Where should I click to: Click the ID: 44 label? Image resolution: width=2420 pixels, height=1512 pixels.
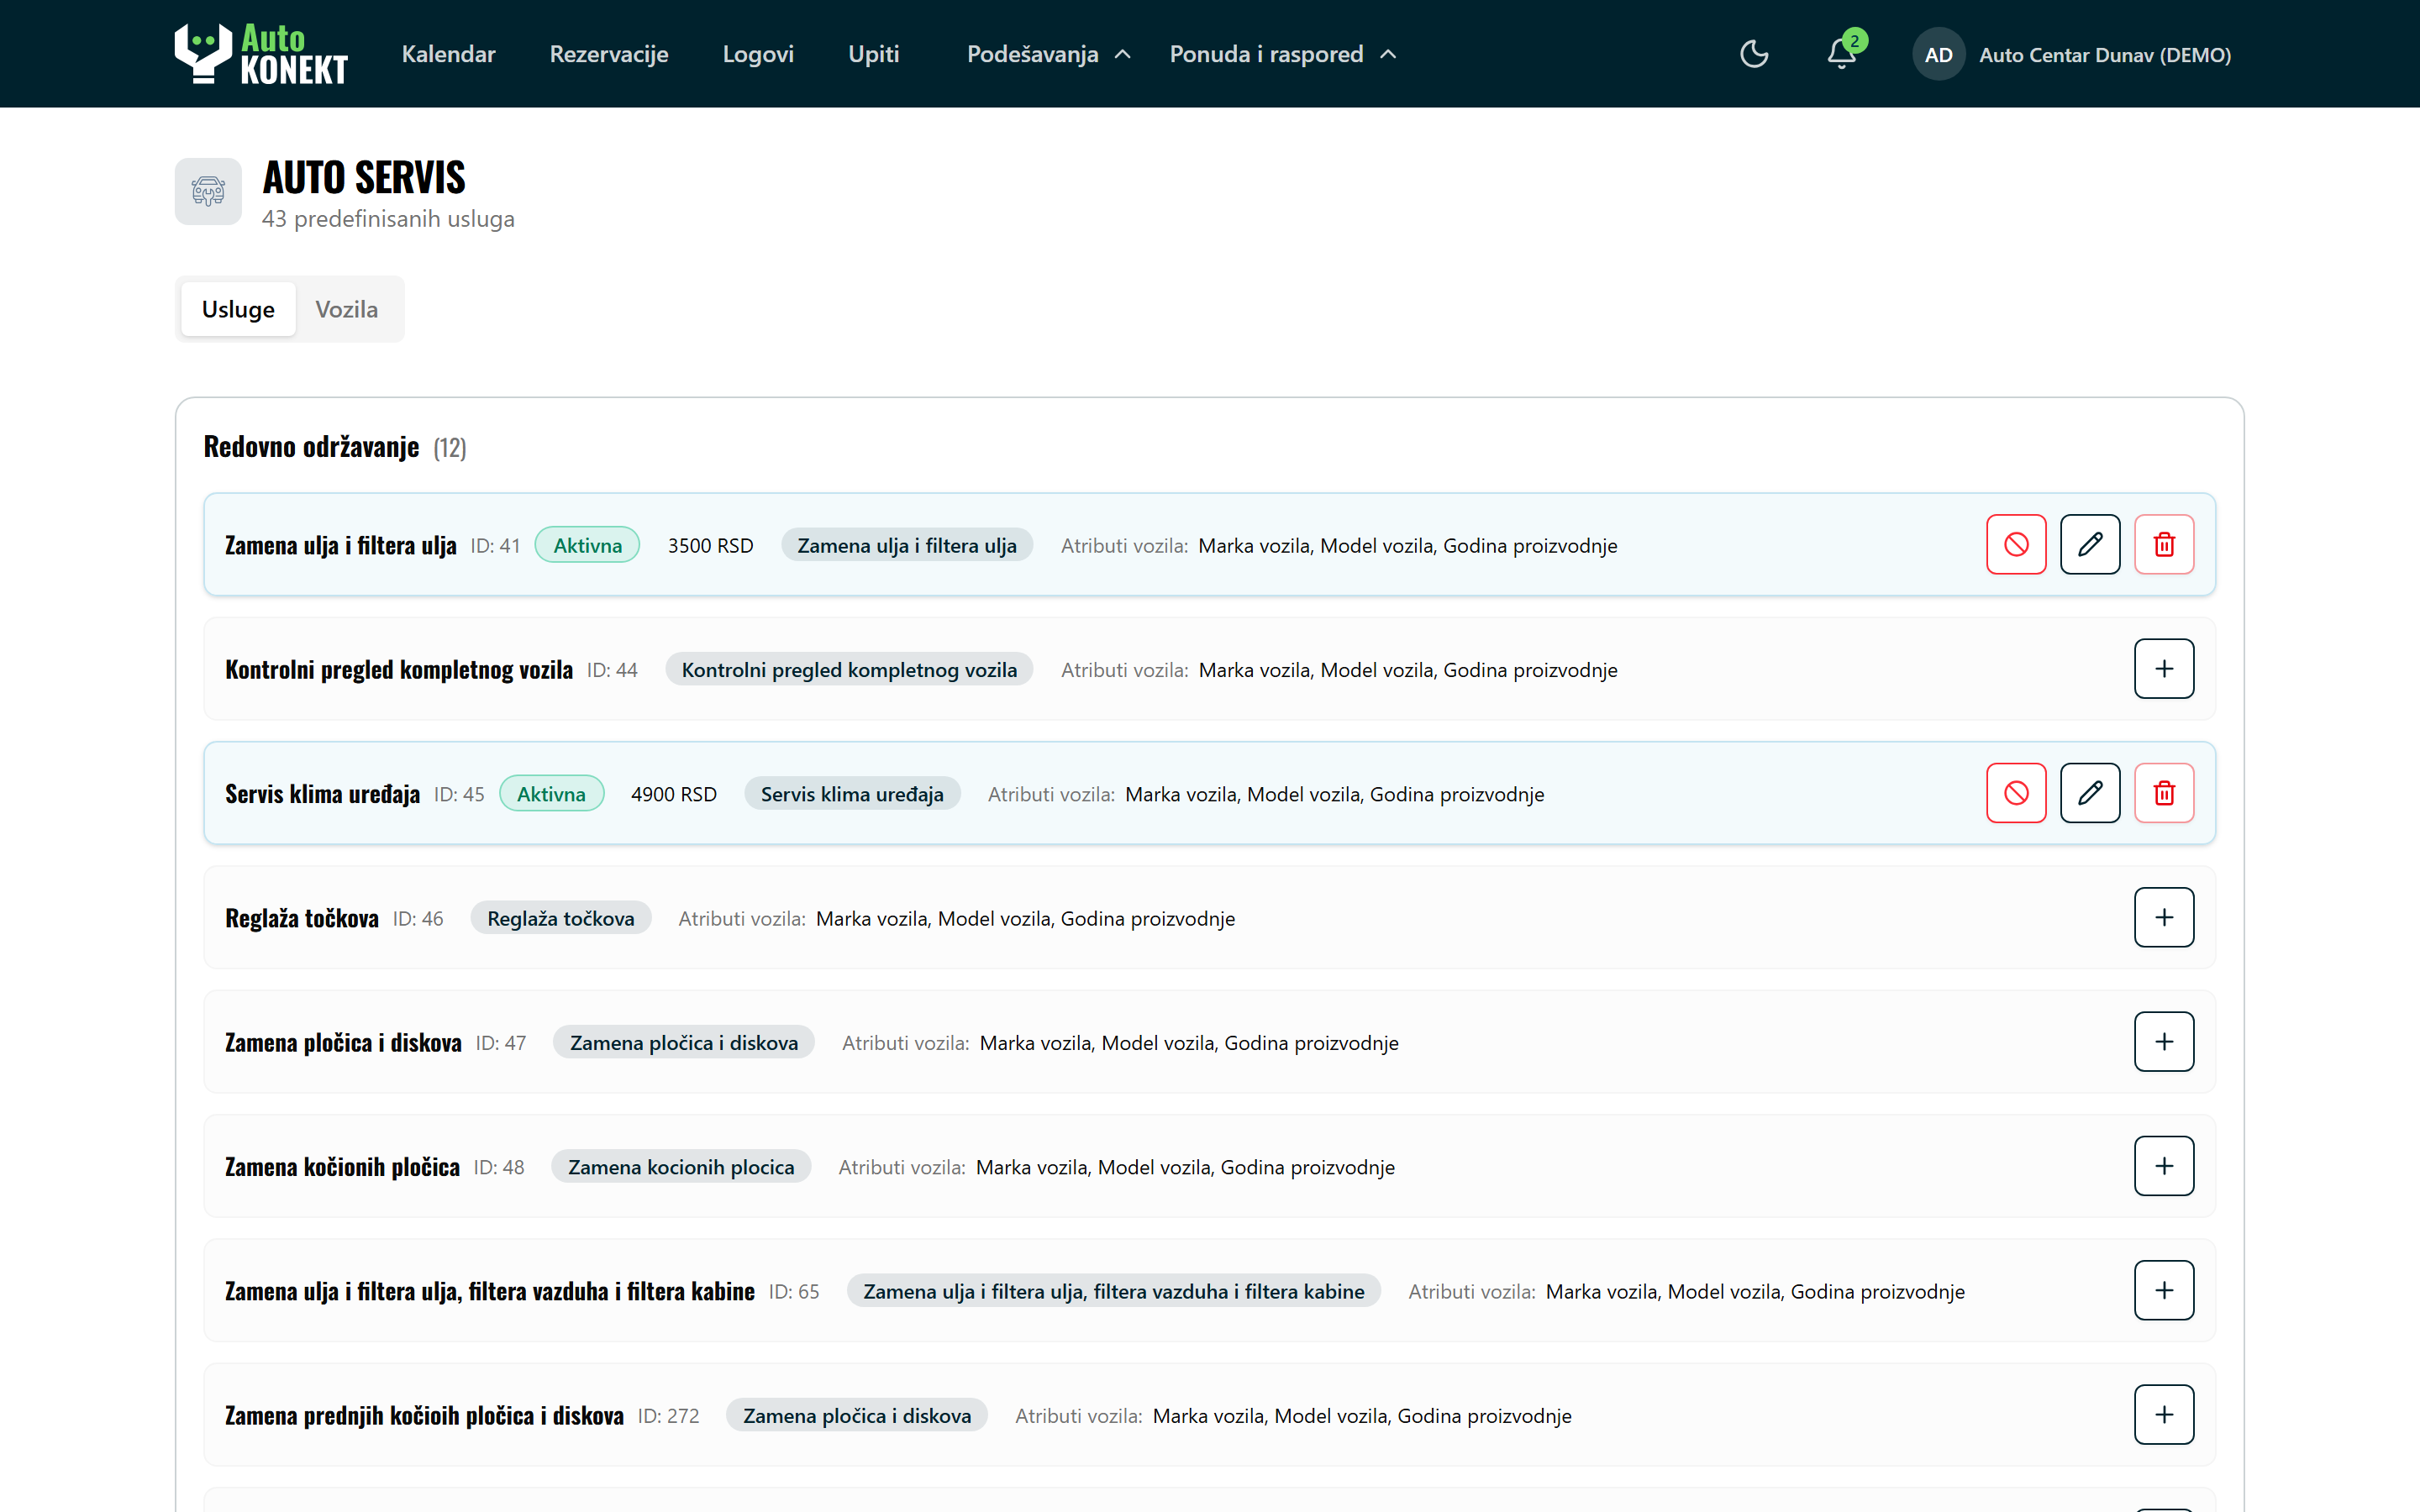click(x=612, y=670)
